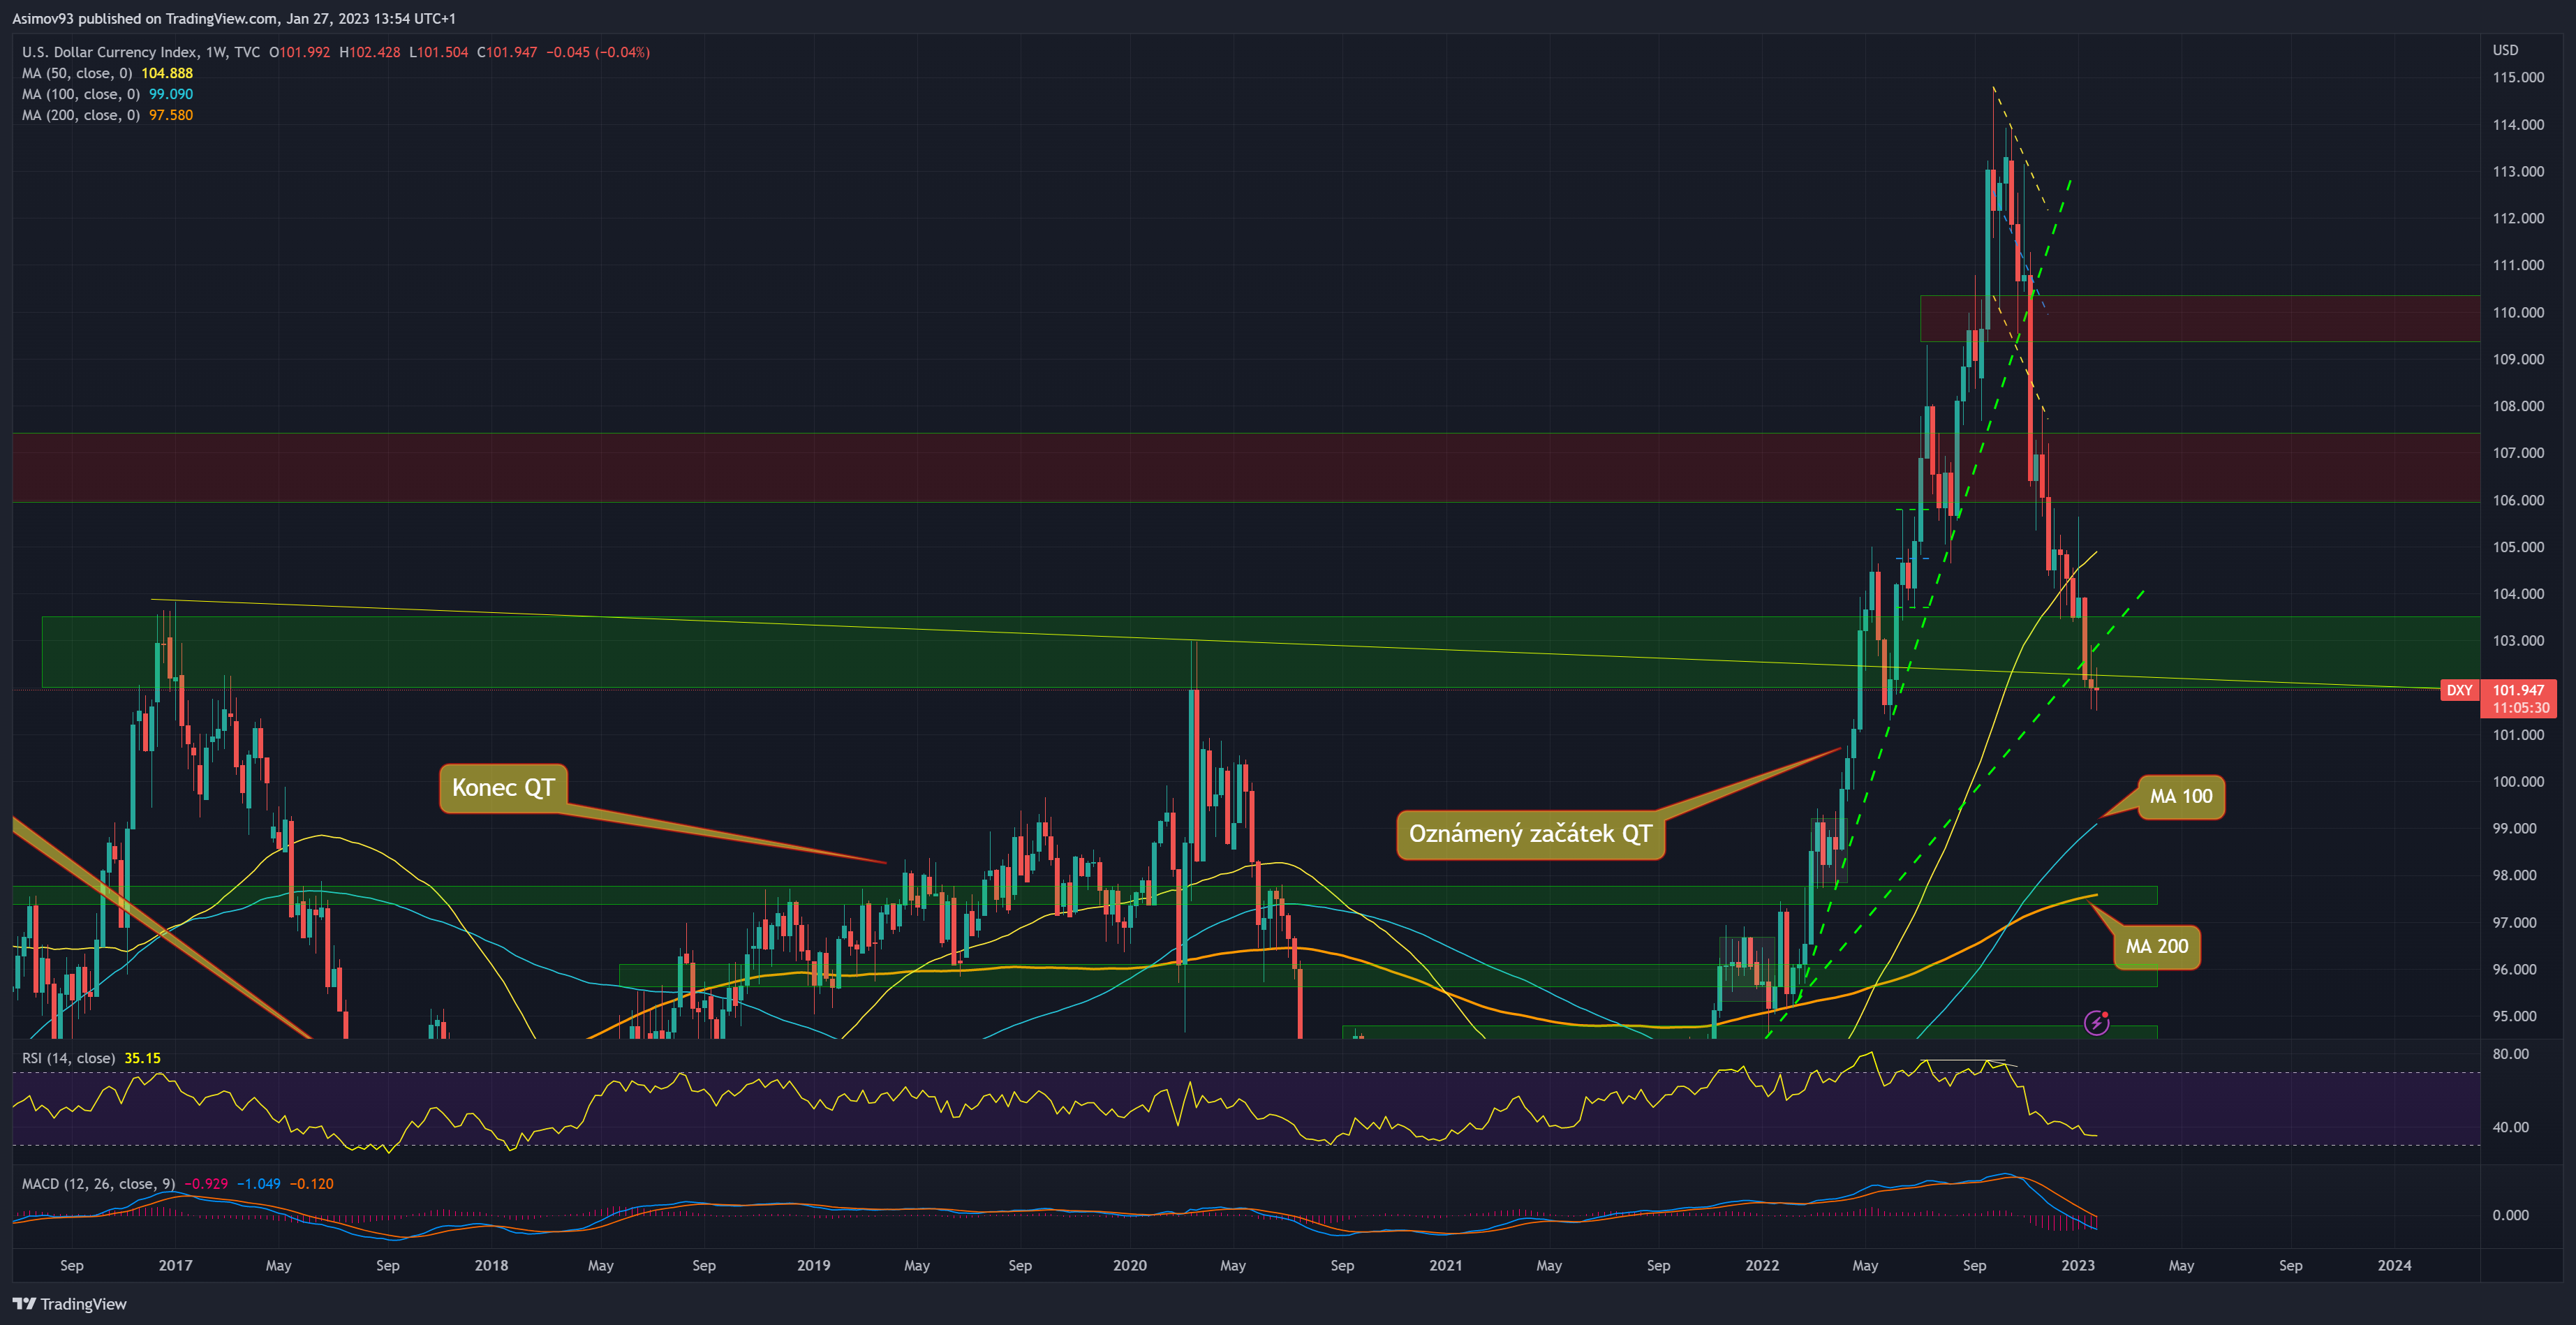This screenshot has height=1325, width=2576.
Task: Click the TradingView logo at bottom left
Action: (x=24, y=1304)
